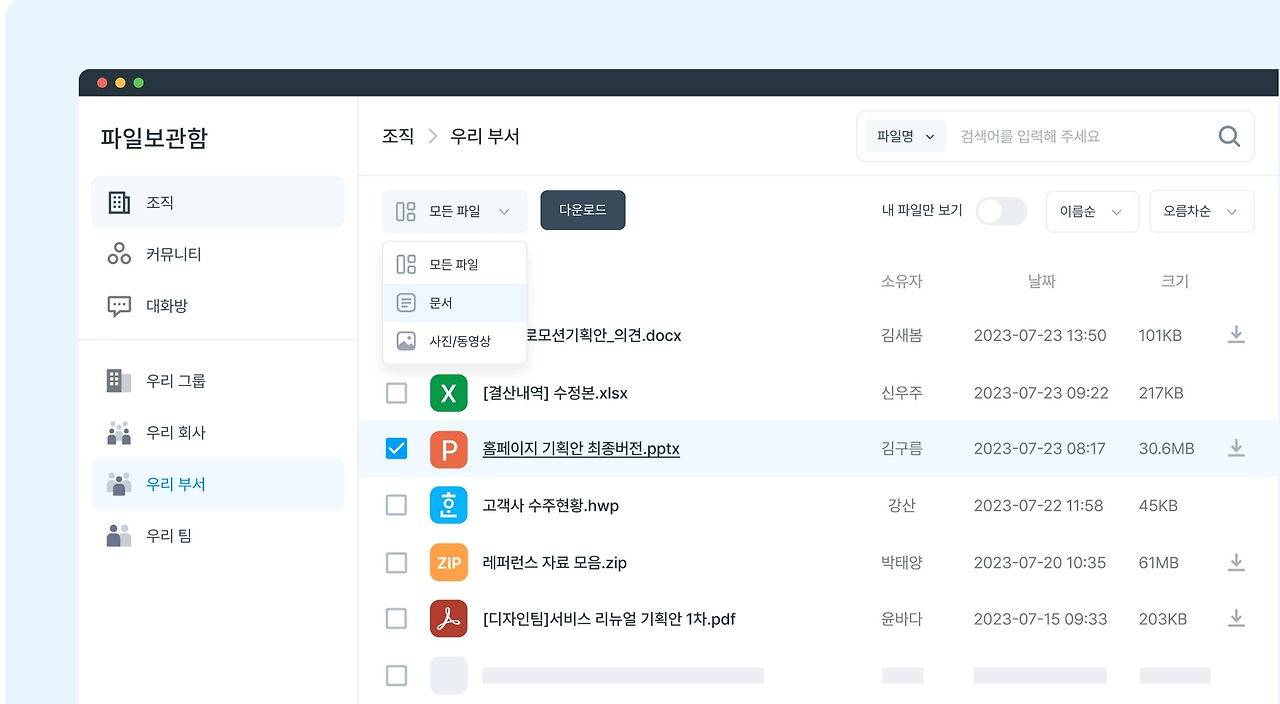Viewport: 1280px width, 704px height.
Task: Check the box for 서비스 리뉴얼 기획안 1차.pdf
Action: click(397, 619)
